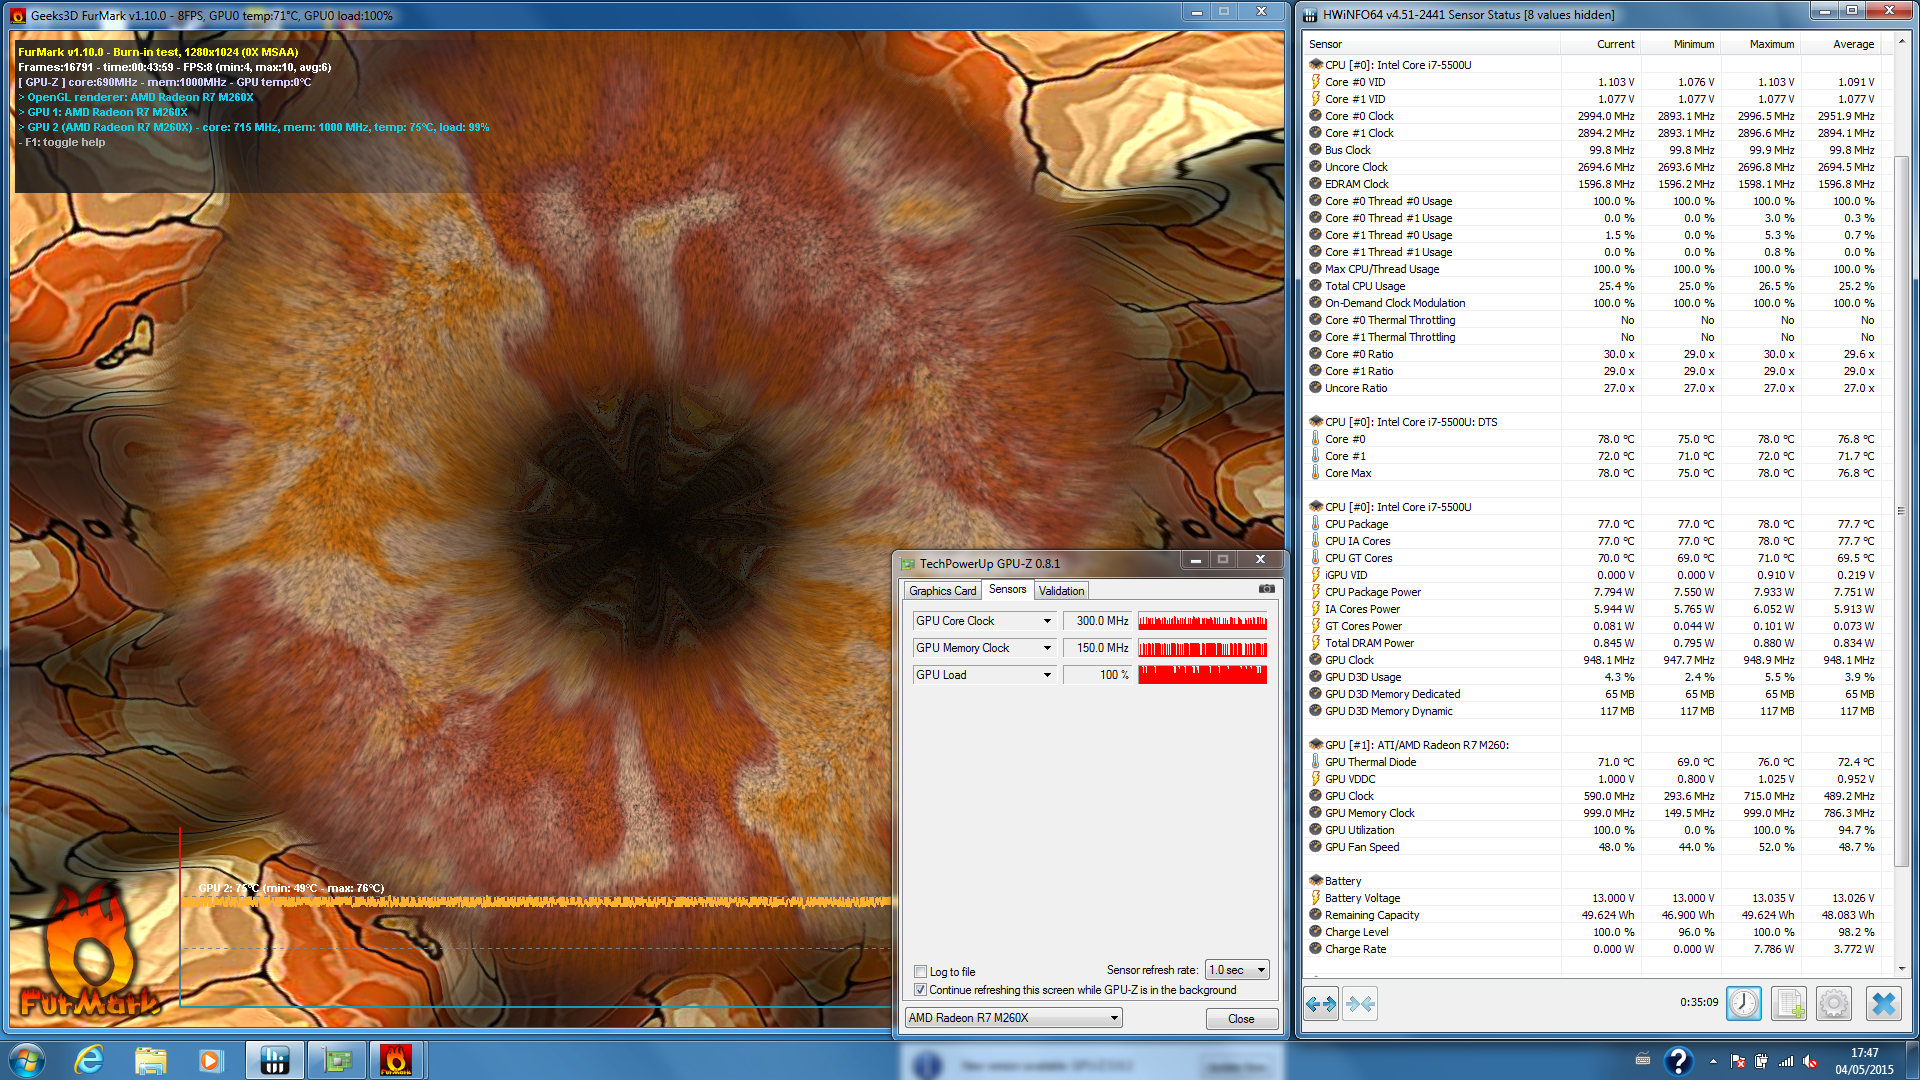Click GPU-Z screenshot camera icon
The width and height of the screenshot is (1920, 1080).
pyautogui.click(x=1266, y=589)
